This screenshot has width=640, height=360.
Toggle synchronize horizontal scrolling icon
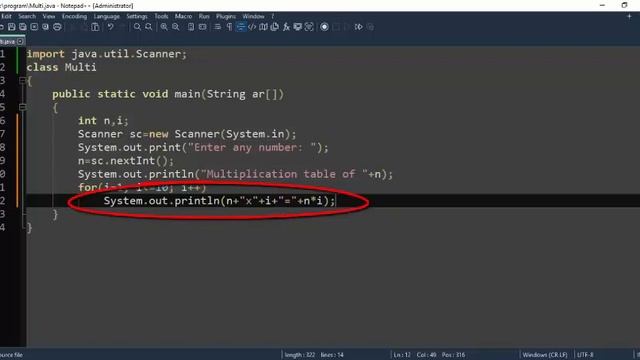202,27
